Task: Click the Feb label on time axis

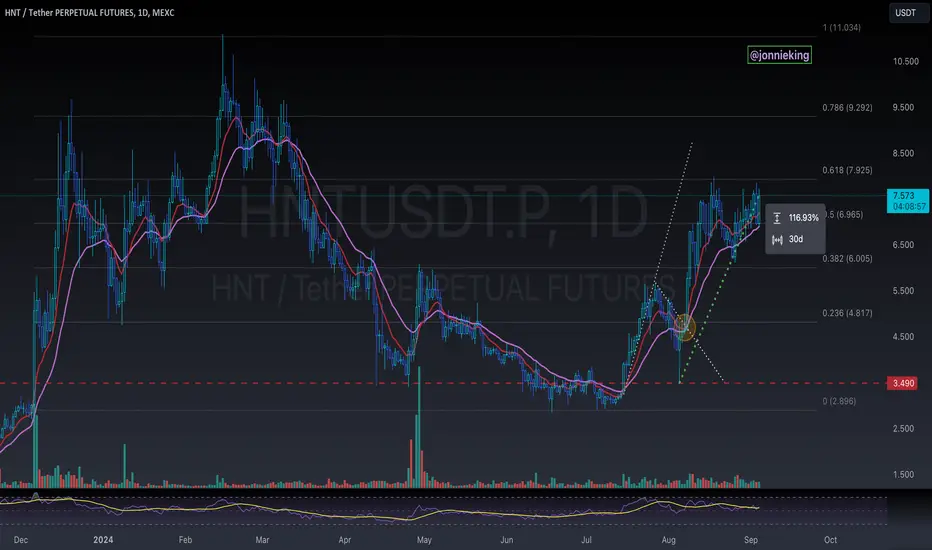Action: click(x=185, y=540)
